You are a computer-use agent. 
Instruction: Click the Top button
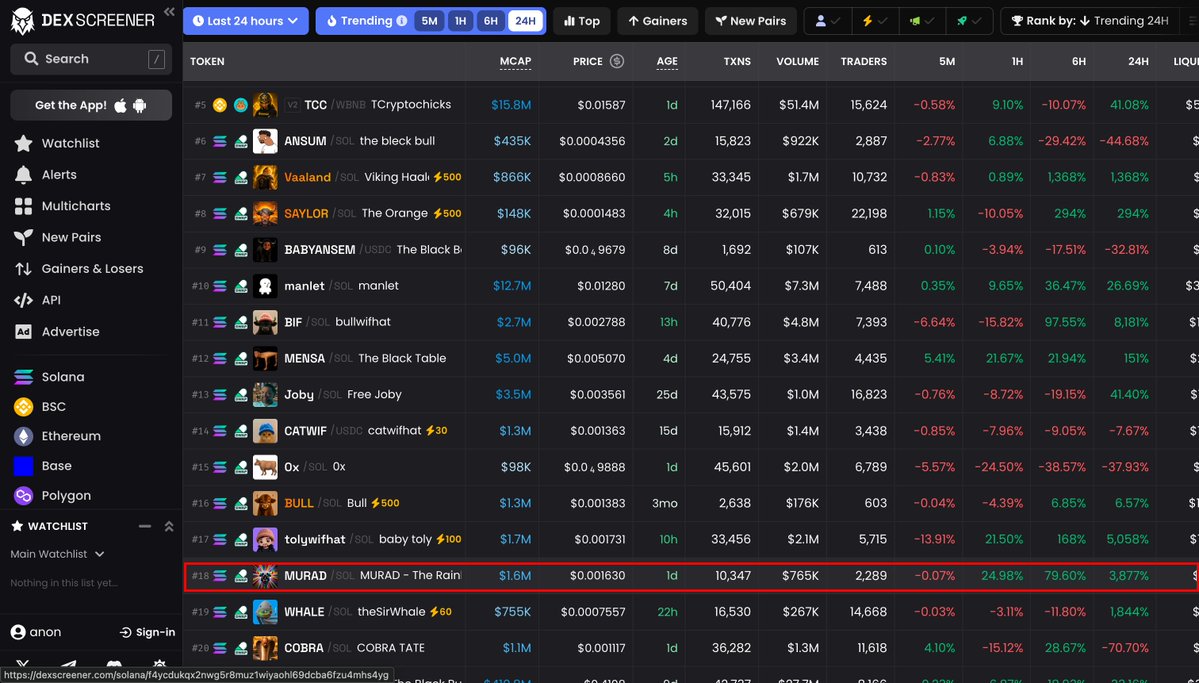pyautogui.click(x=582, y=21)
